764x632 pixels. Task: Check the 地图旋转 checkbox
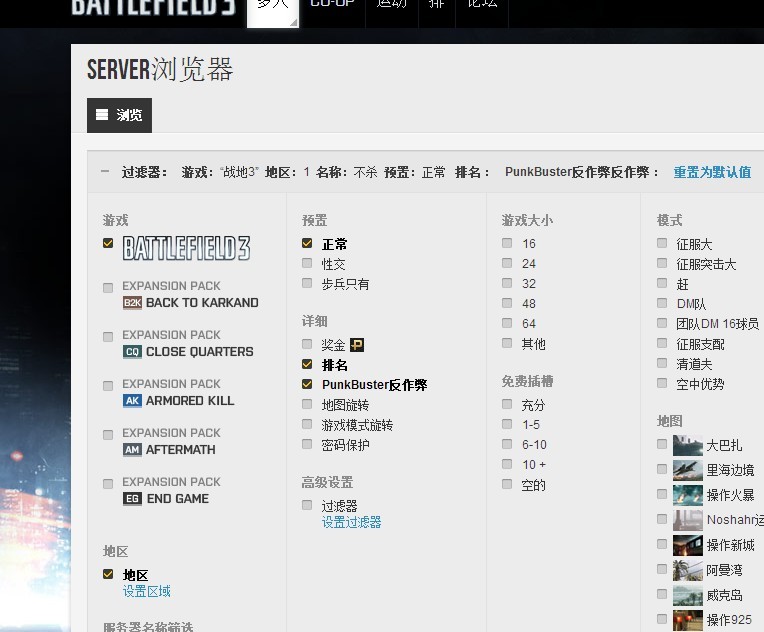(x=307, y=403)
